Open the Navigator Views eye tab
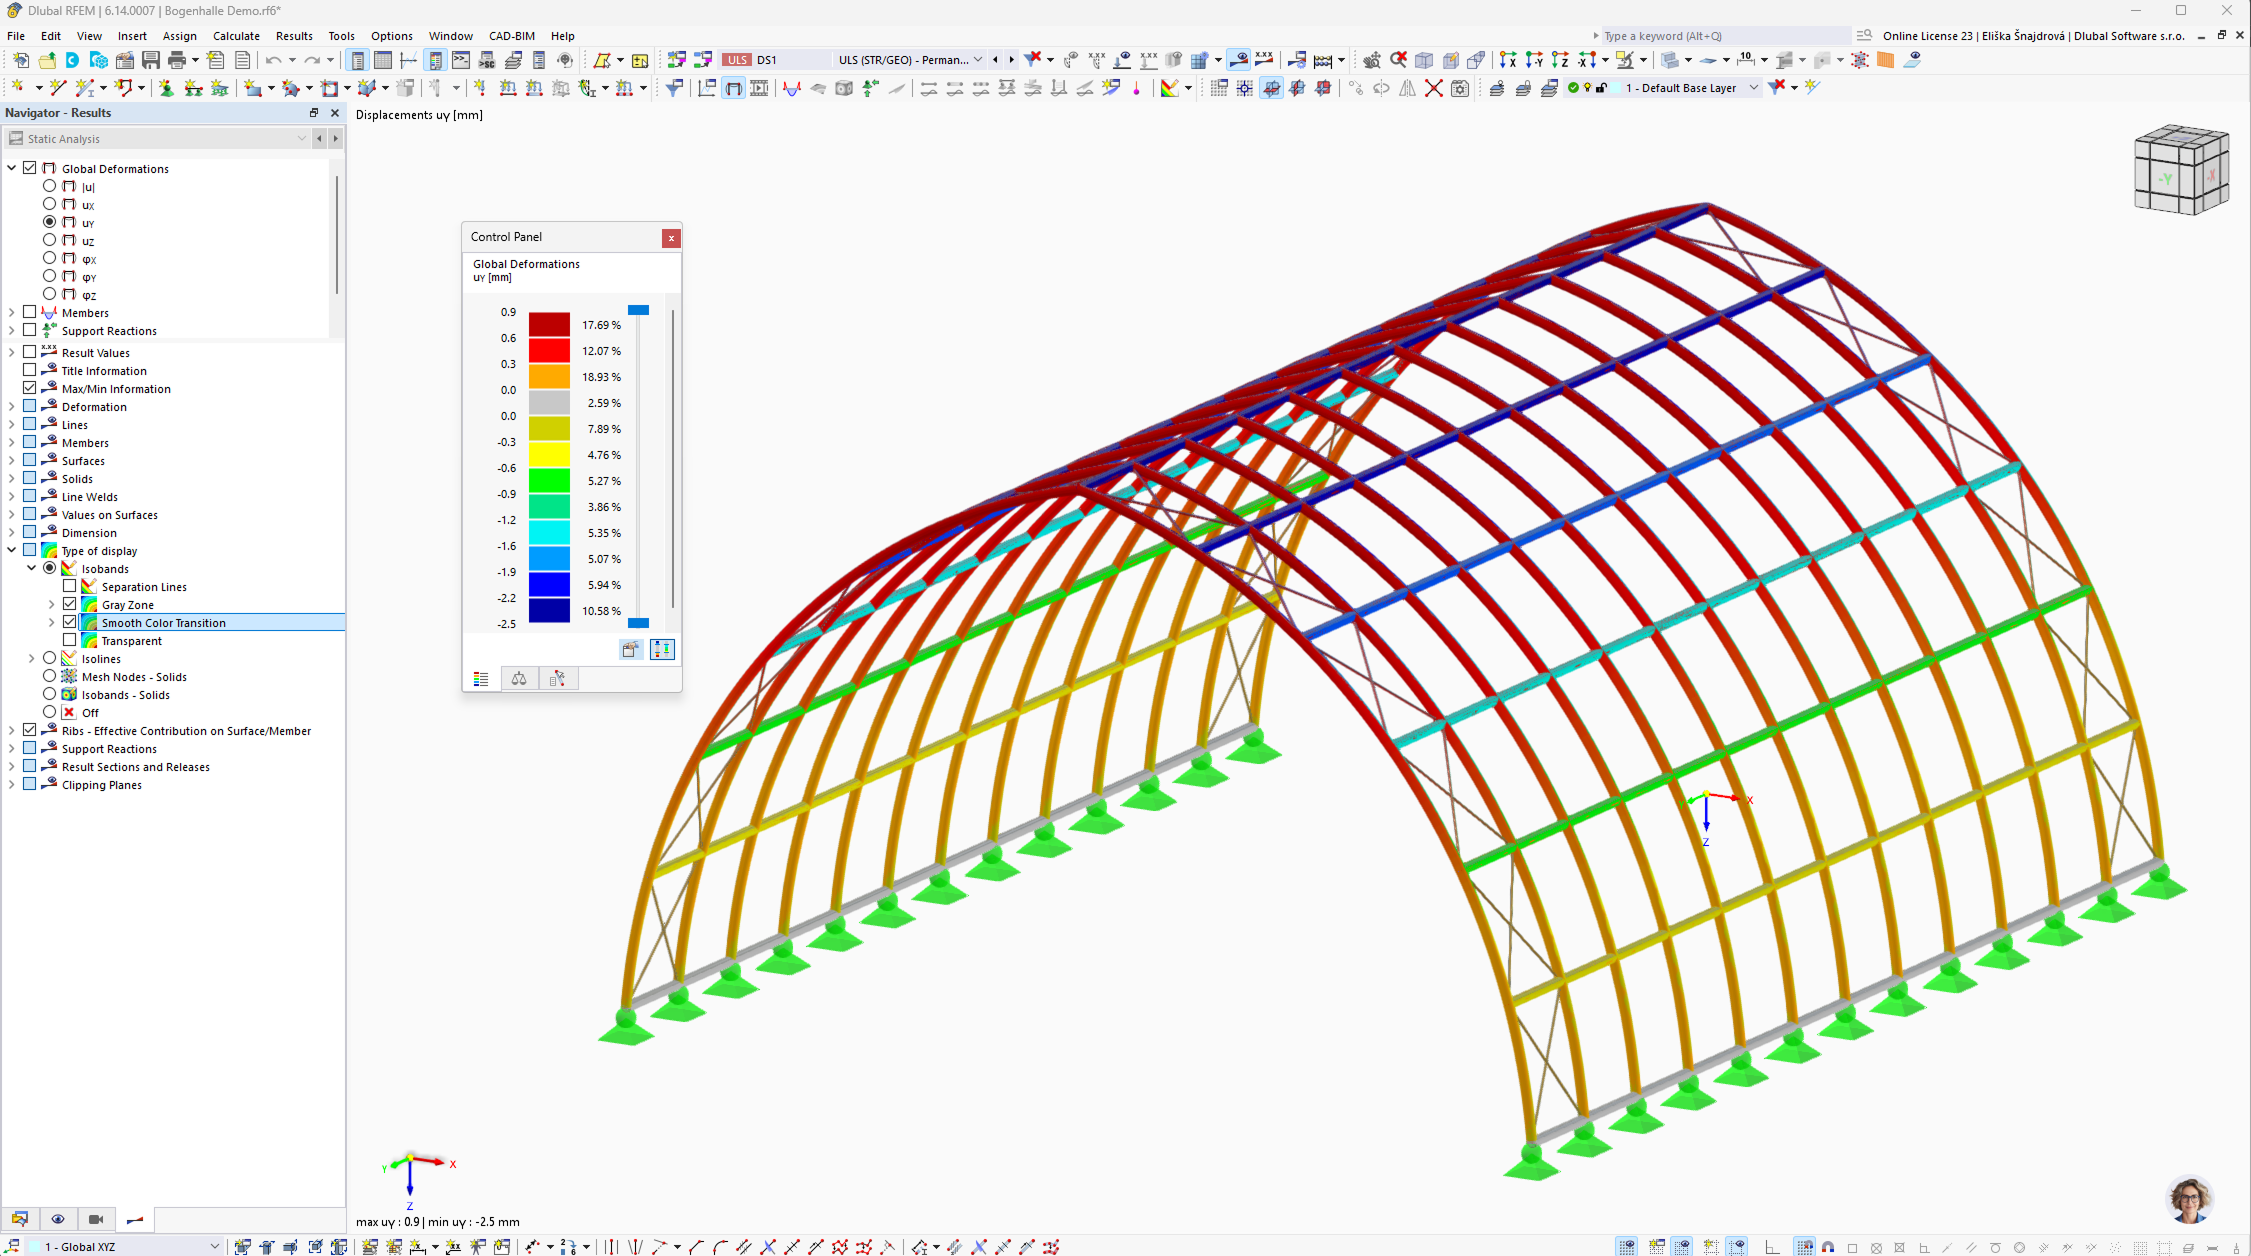 58,1219
